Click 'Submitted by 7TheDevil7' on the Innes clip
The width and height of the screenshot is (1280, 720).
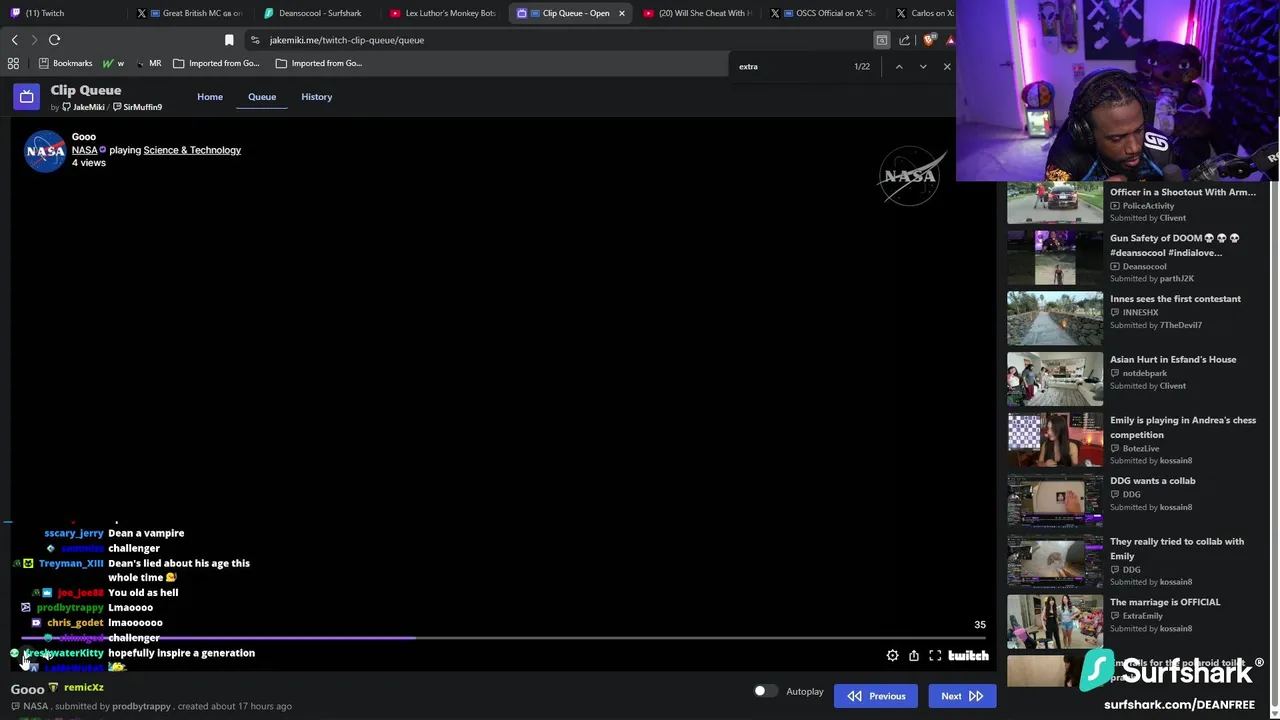tap(1156, 325)
